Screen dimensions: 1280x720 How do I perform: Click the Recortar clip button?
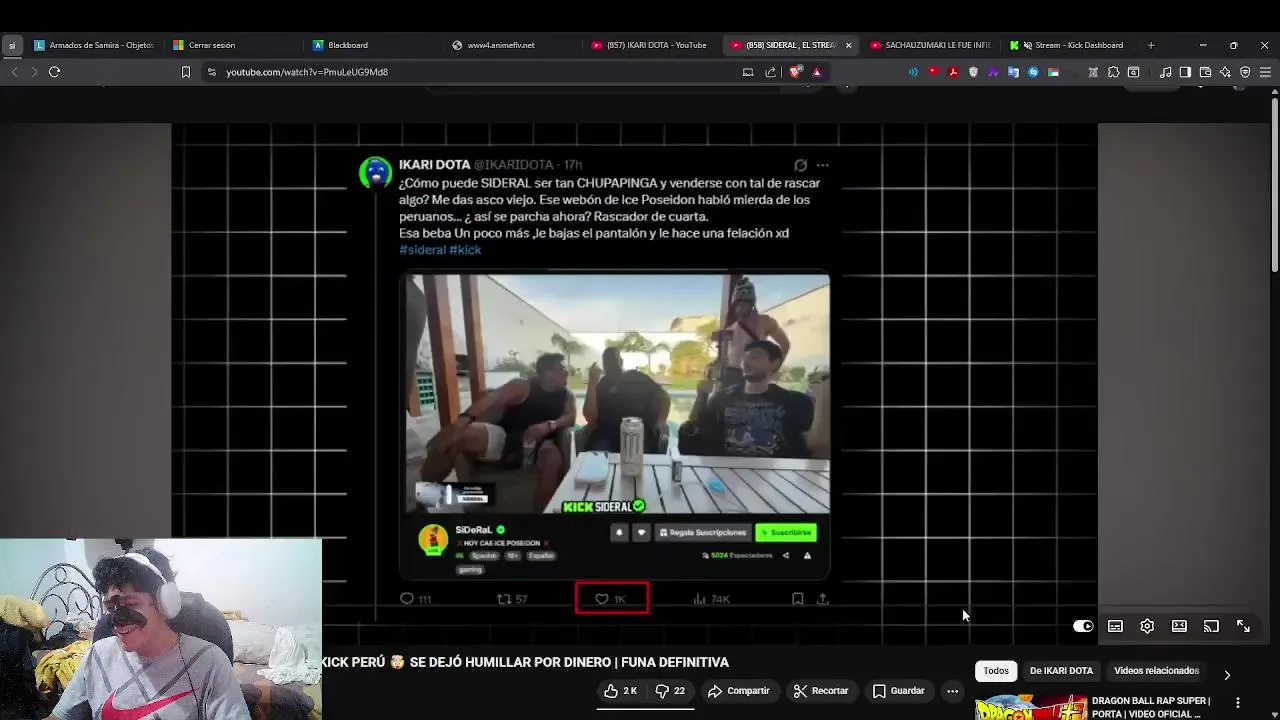coord(821,691)
